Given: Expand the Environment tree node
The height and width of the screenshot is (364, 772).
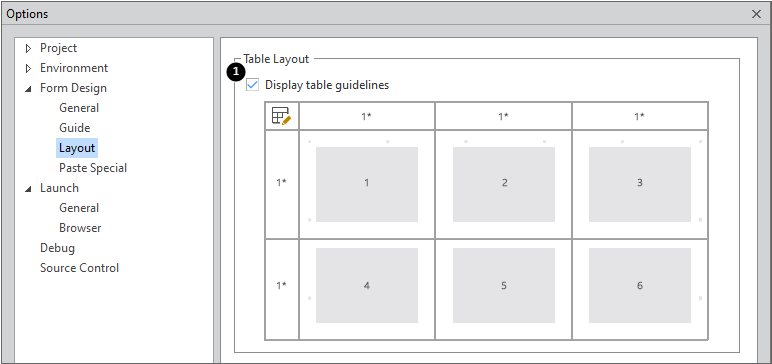Looking at the screenshot, I should [28, 68].
